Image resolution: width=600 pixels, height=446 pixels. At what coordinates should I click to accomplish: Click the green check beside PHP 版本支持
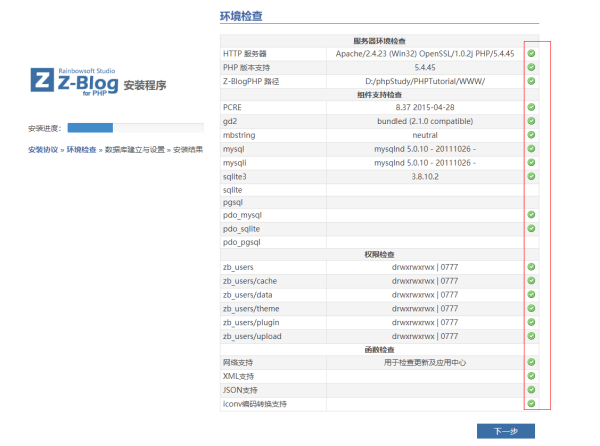click(x=531, y=67)
